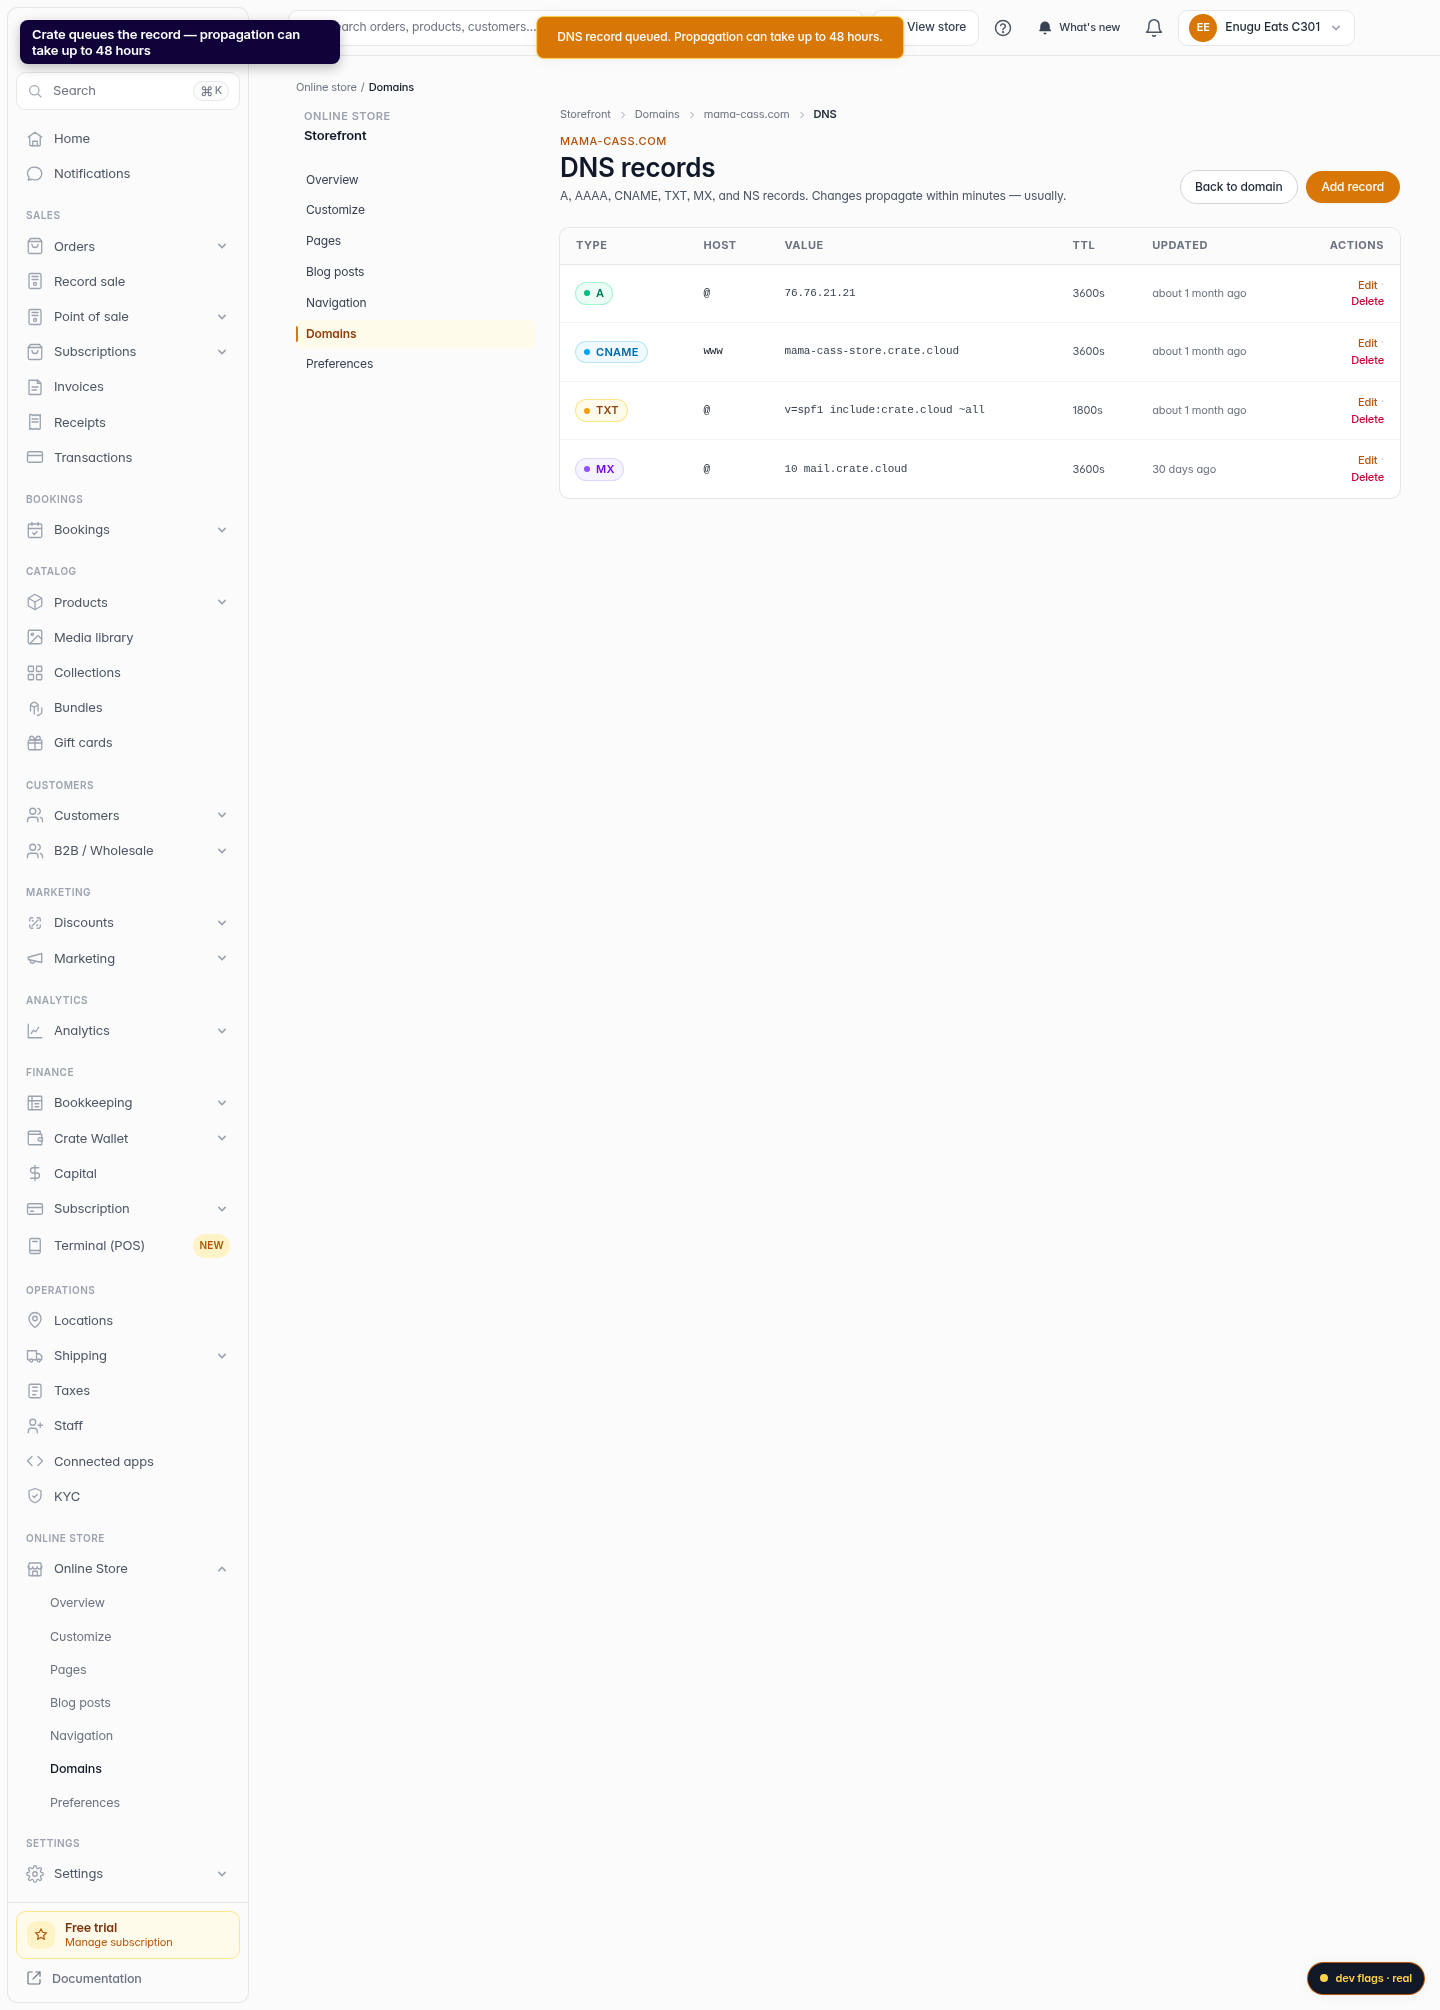Click the Bundles icon
1440x2010 pixels.
pyautogui.click(x=35, y=708)
